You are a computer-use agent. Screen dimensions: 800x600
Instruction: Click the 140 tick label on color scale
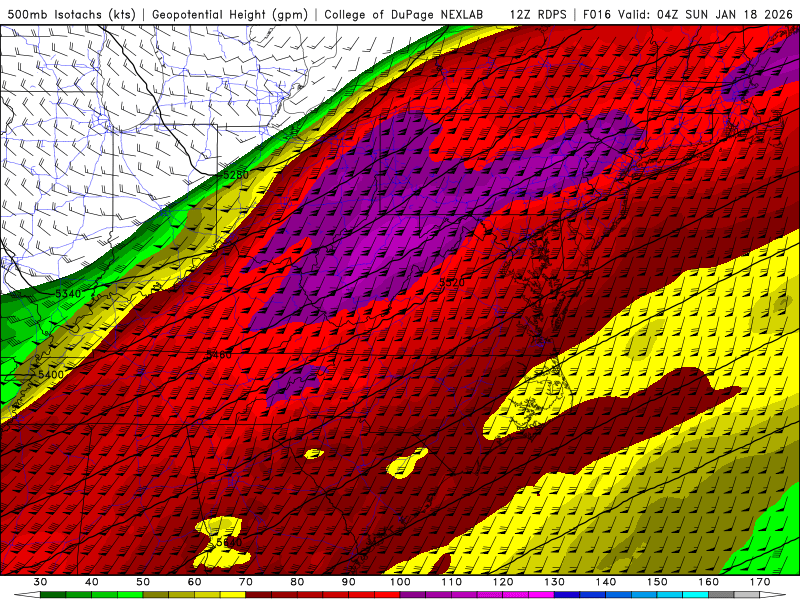606,582
